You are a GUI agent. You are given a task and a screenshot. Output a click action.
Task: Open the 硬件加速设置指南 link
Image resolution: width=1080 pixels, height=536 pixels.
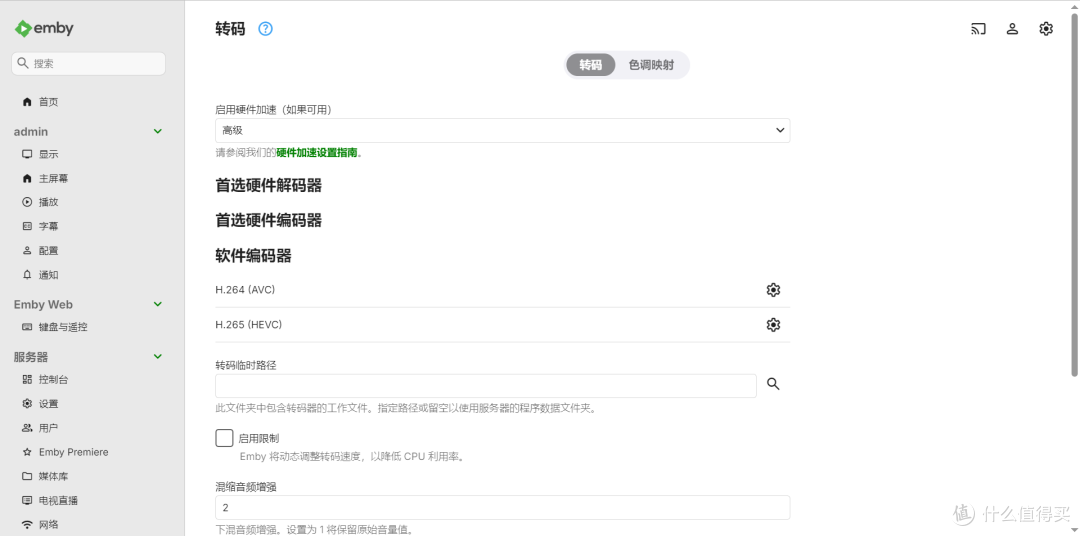coord(317,153)
